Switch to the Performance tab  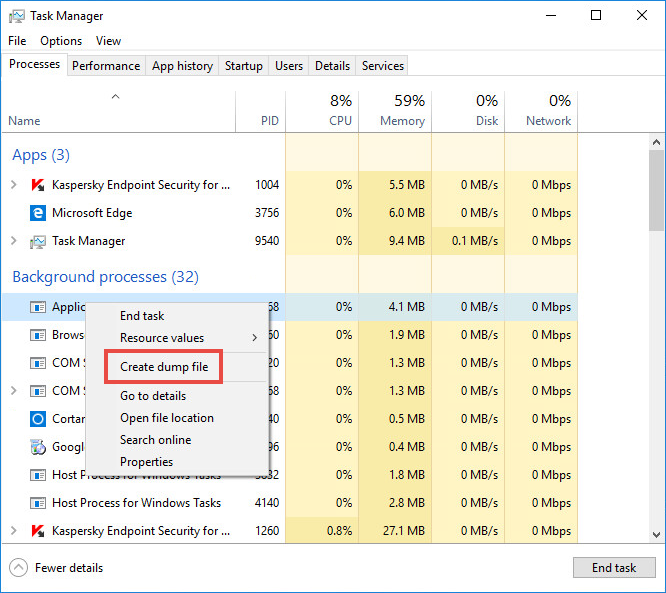pos(106,66)
